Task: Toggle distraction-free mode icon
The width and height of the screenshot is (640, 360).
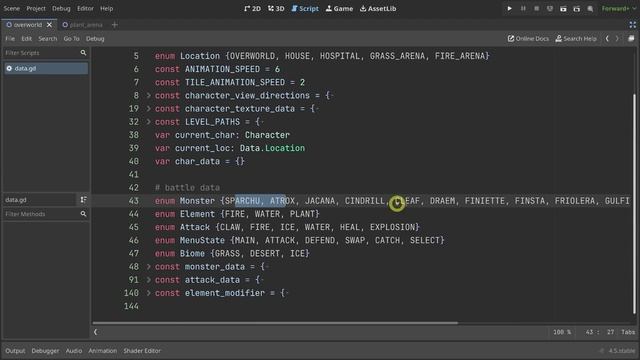Action: (632, 24)
